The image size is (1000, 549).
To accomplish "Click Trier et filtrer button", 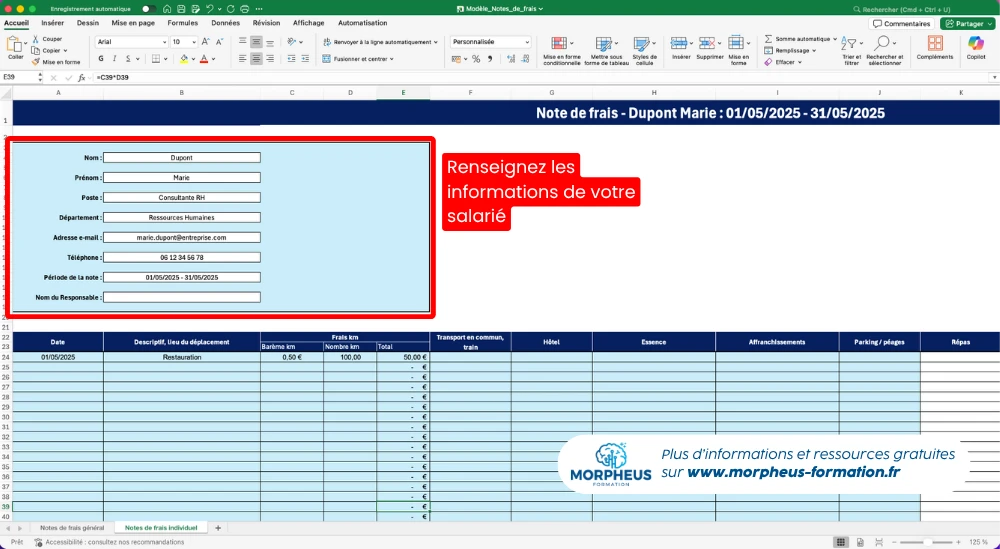I will [x=851, y=50].
